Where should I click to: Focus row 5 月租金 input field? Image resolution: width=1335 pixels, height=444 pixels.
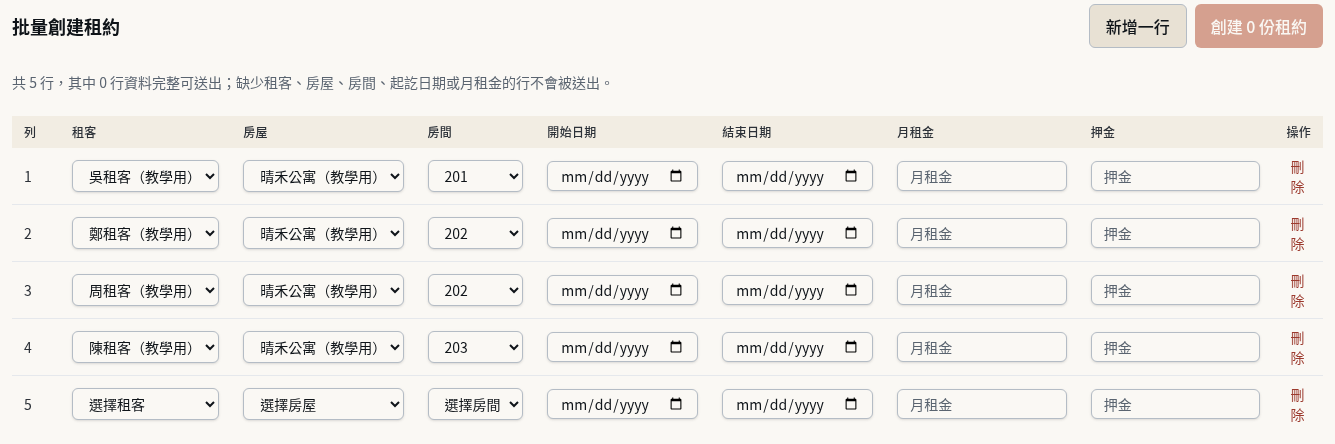pyautogui.click(x=982, y=404)
